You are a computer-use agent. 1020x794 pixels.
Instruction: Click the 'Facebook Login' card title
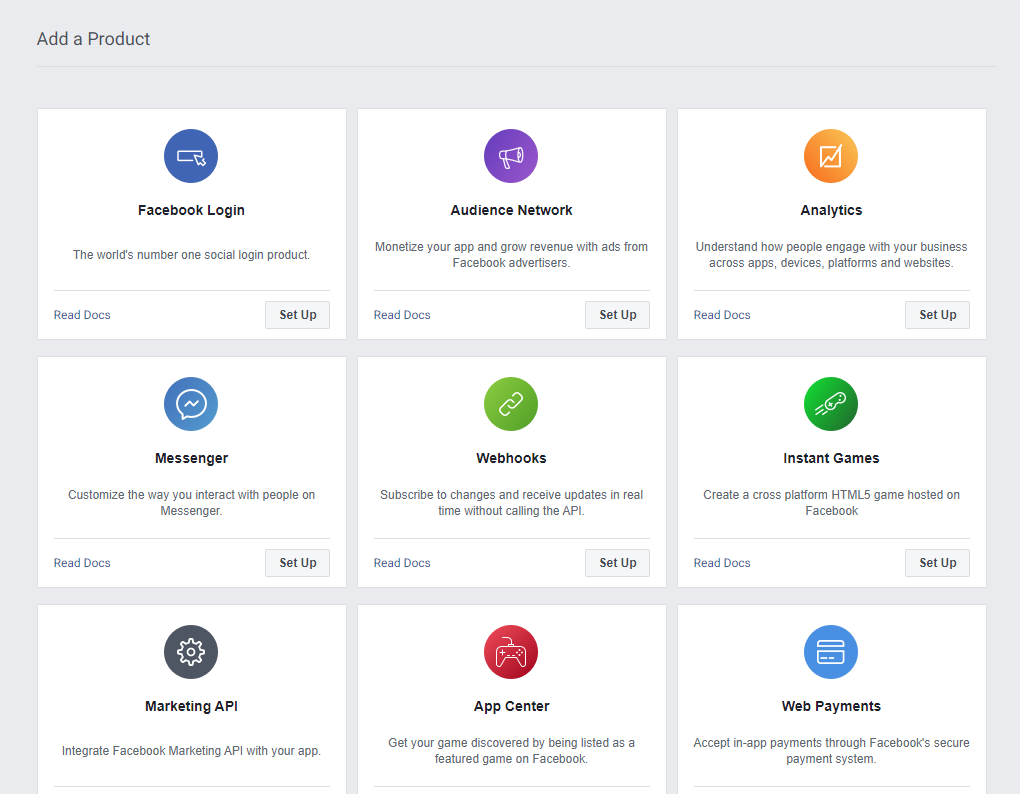[x=191, y=210]
